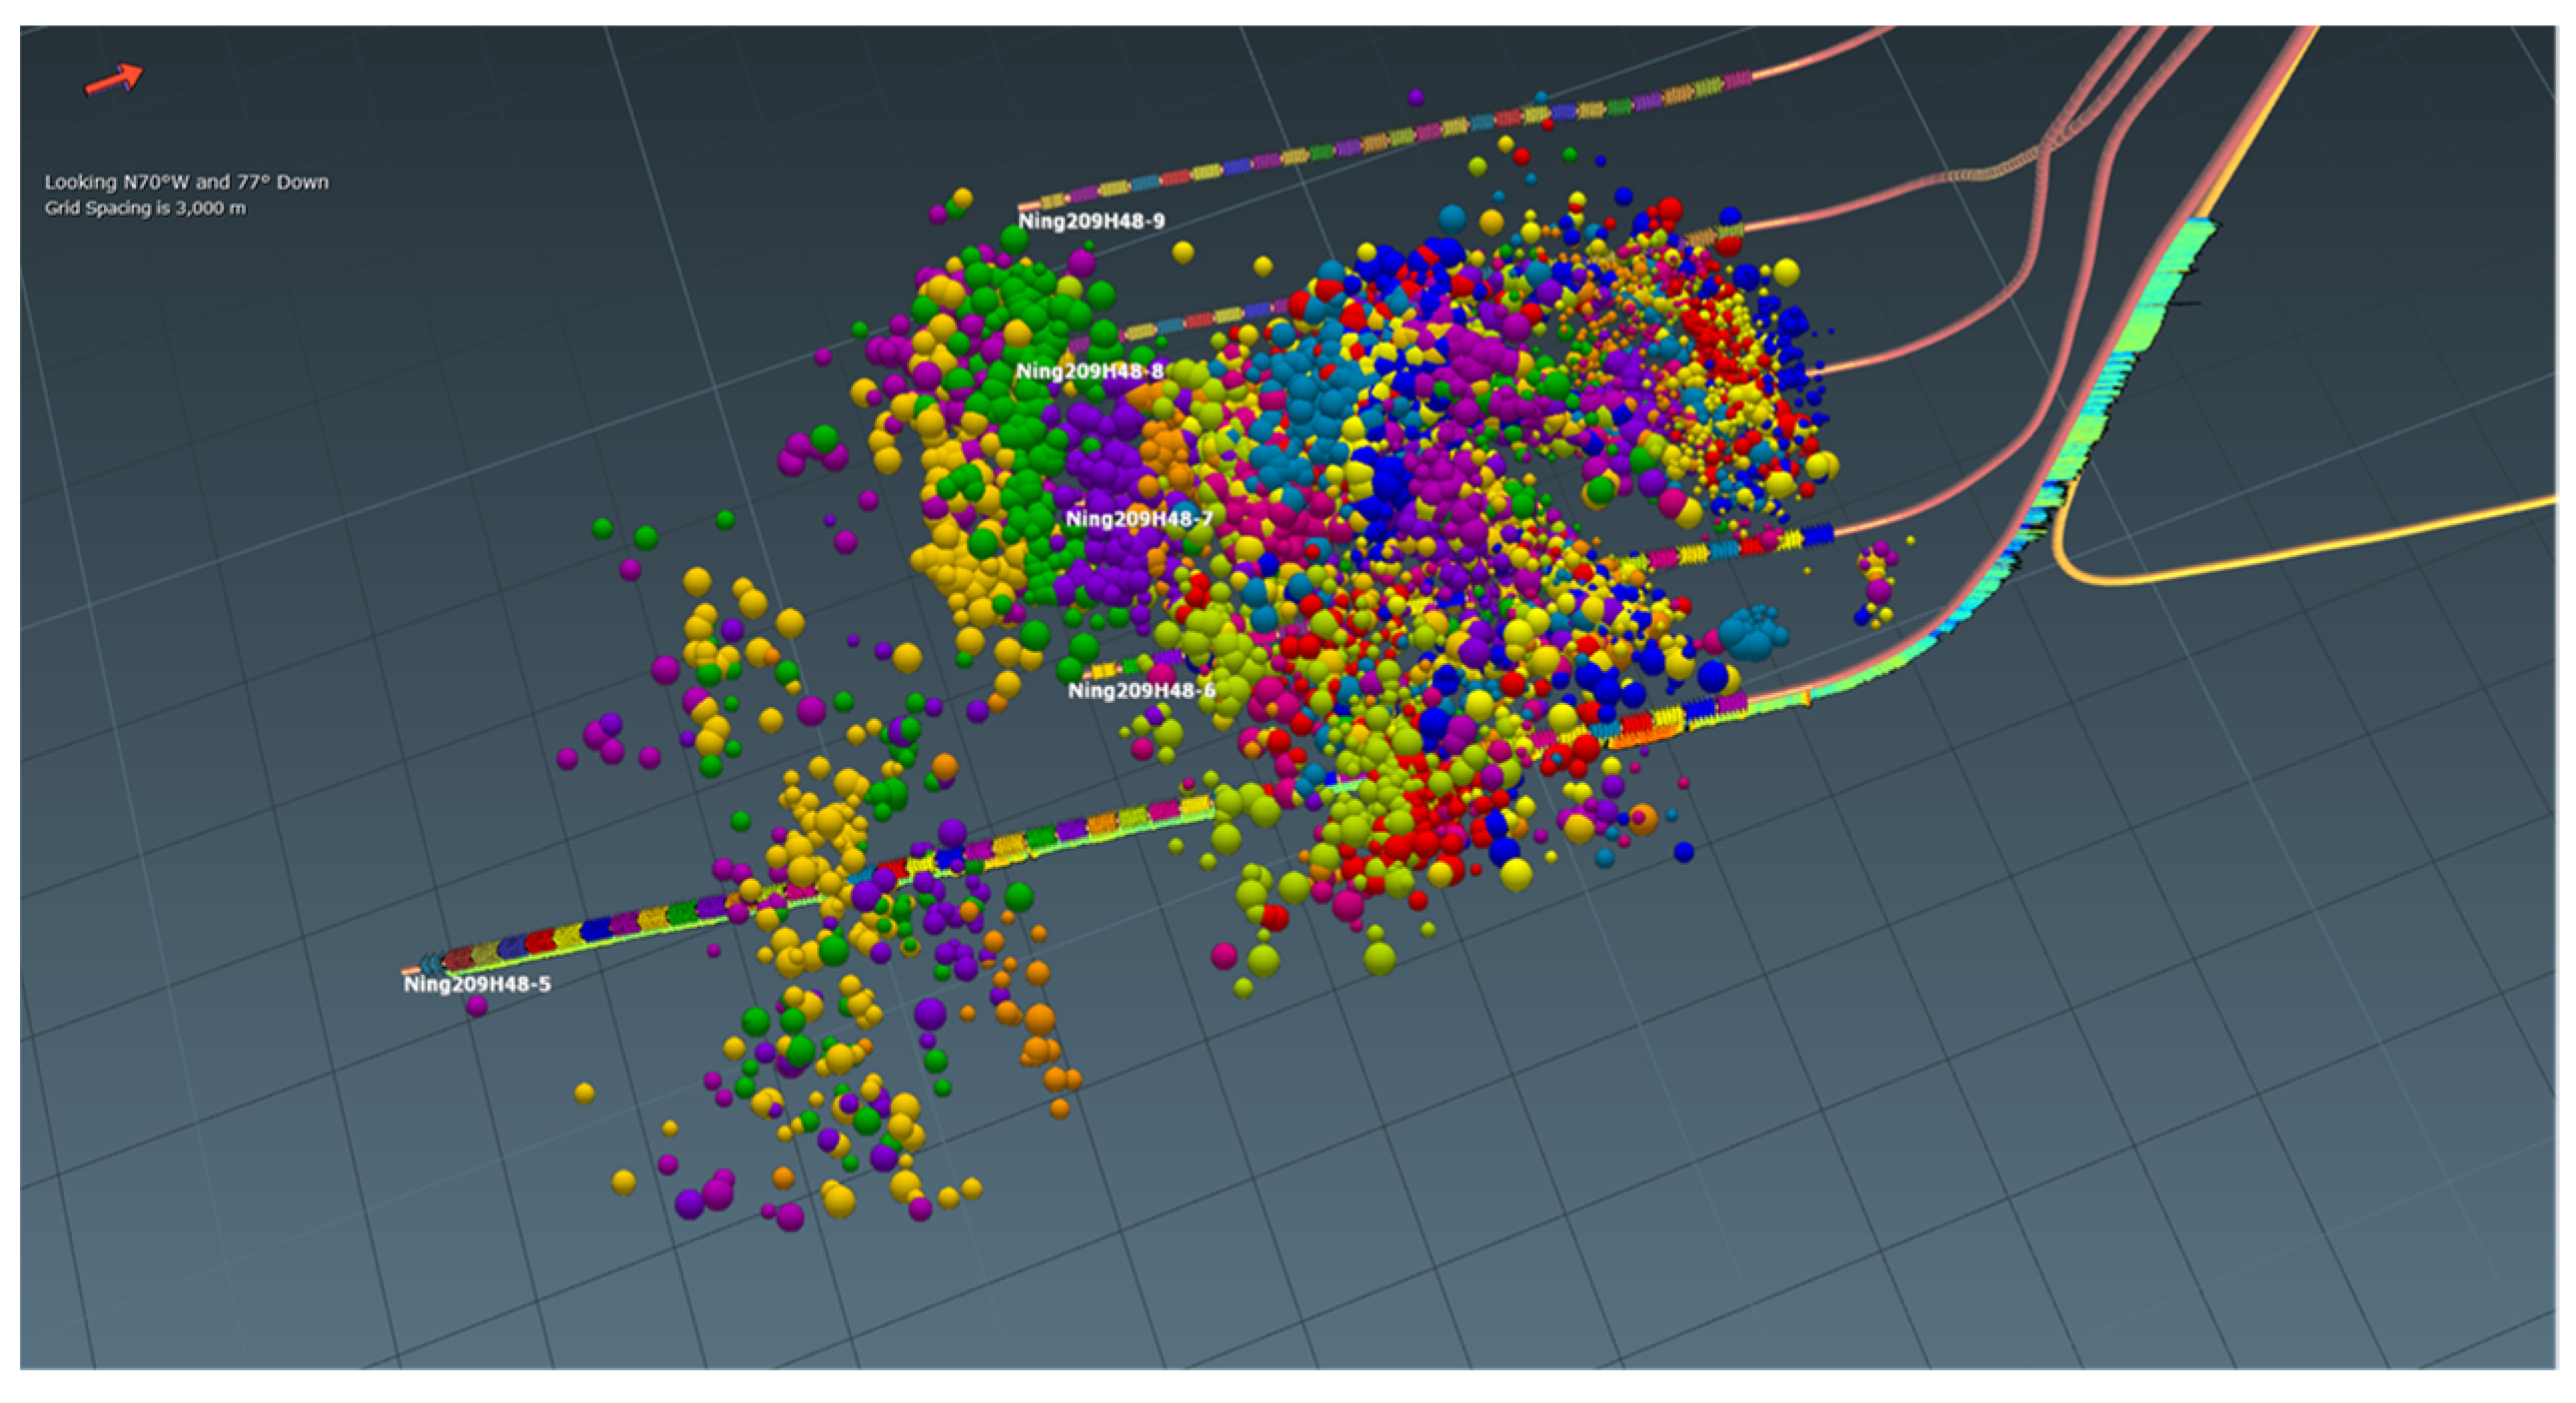Click the Ning209H48-7 well label
This screenshot has width=2576, height=1403.
(x=1138, y=518)
